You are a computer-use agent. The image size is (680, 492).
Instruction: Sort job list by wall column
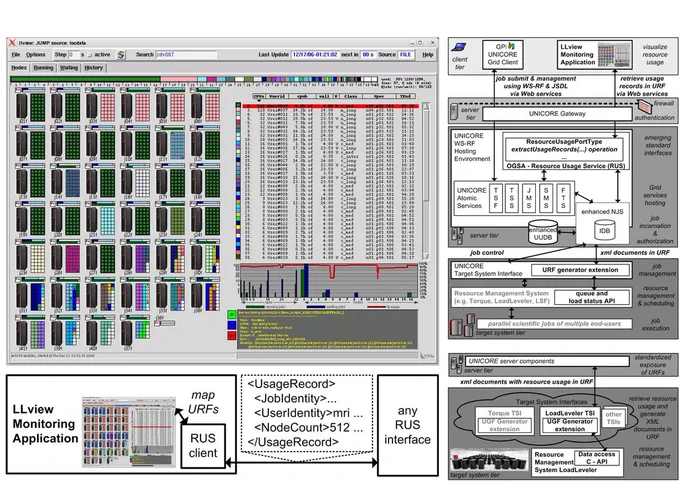(x=324, y=96)
